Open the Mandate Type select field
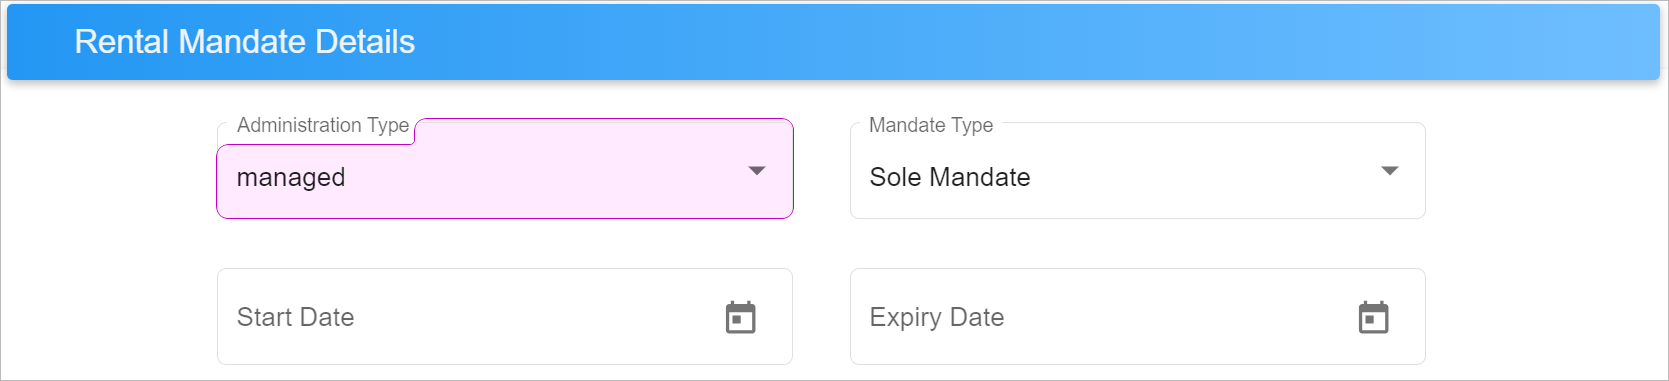This screenshot has width=1669, height=381. point(1137,170)
